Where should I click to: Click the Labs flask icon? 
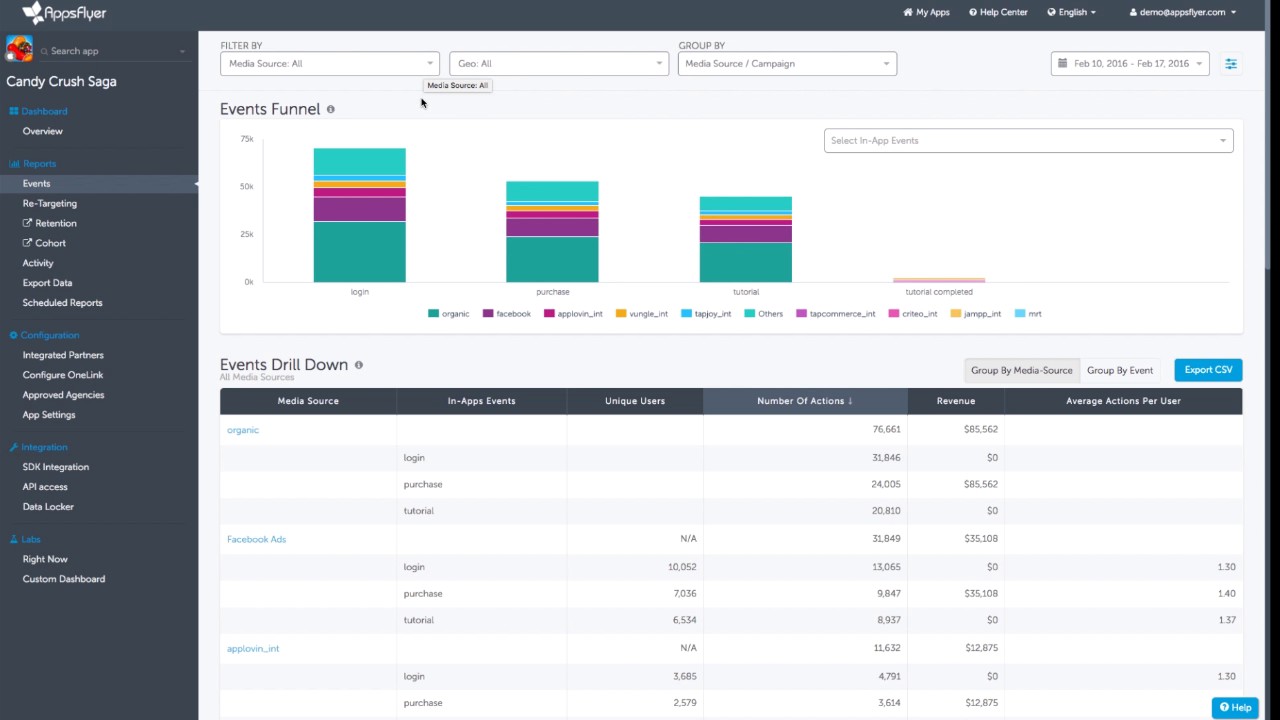coord(14,539)
